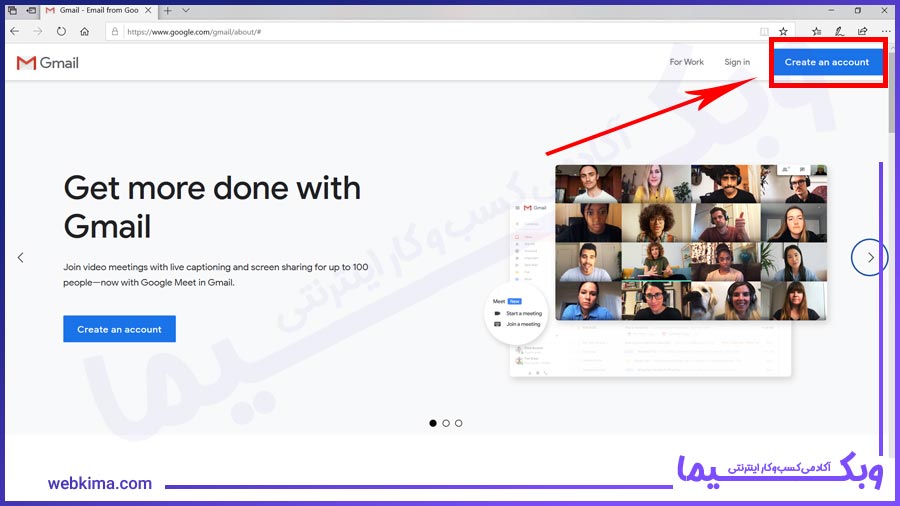Show next carousel slide arrow
This screenshot has width=900, height=506.
pos(870,258)
